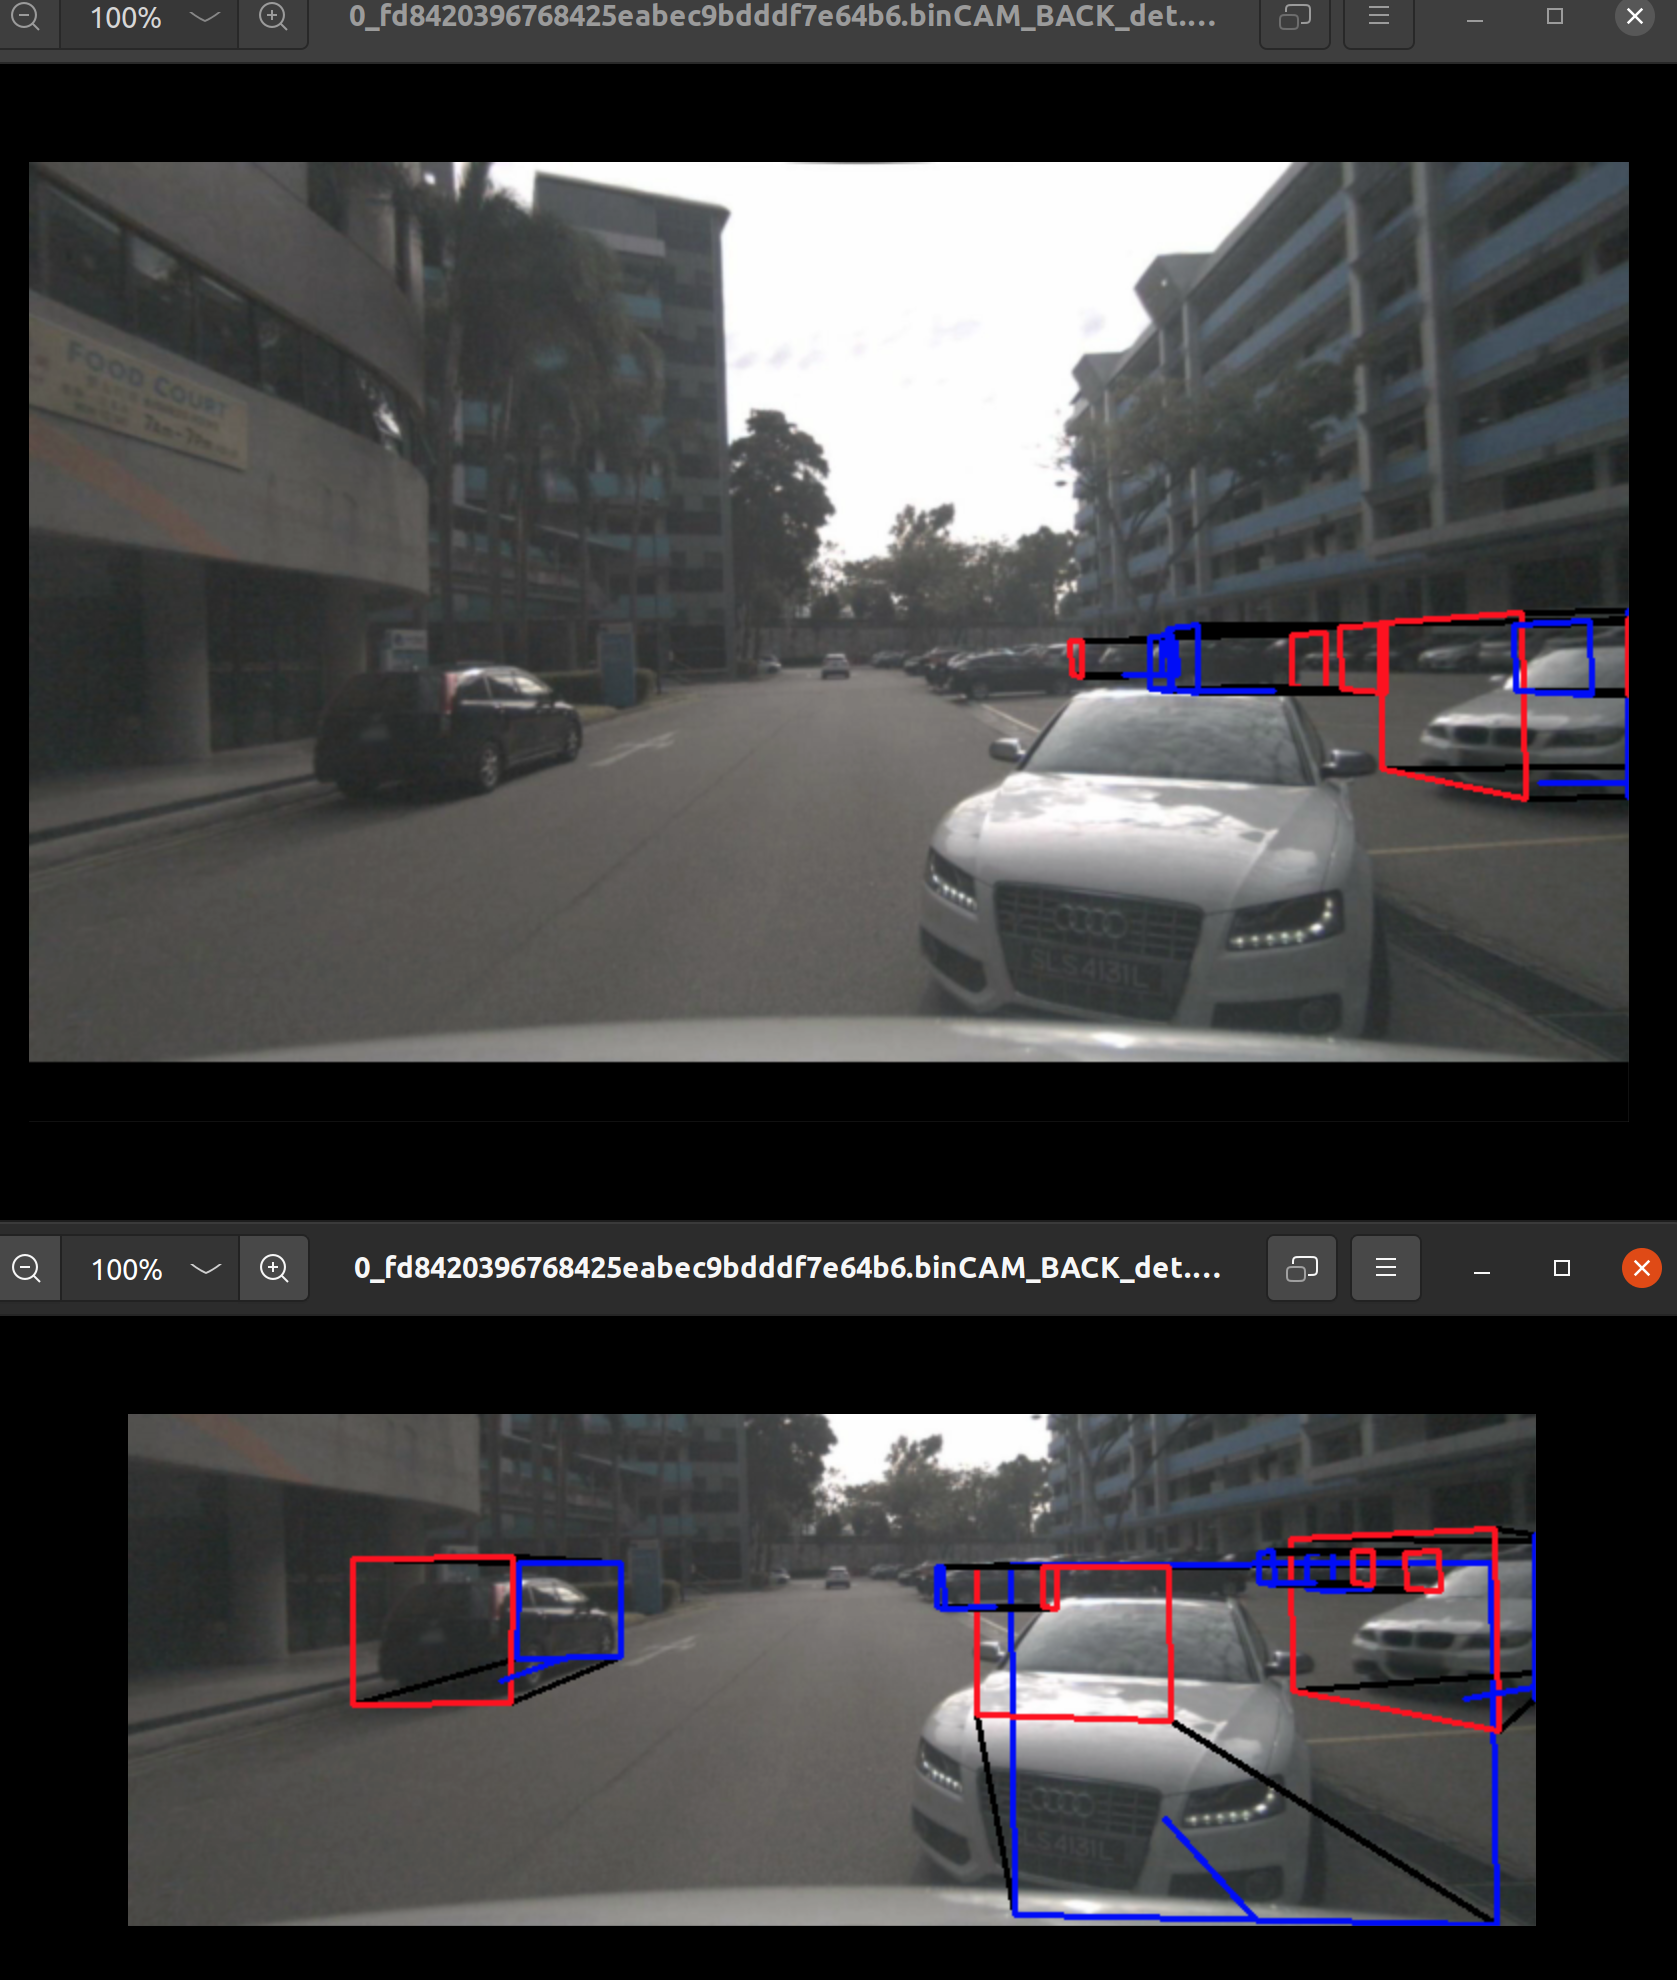Zoom out in the lower image viewer
Screen dimensions: 1677x1980
coord(27,1269)
